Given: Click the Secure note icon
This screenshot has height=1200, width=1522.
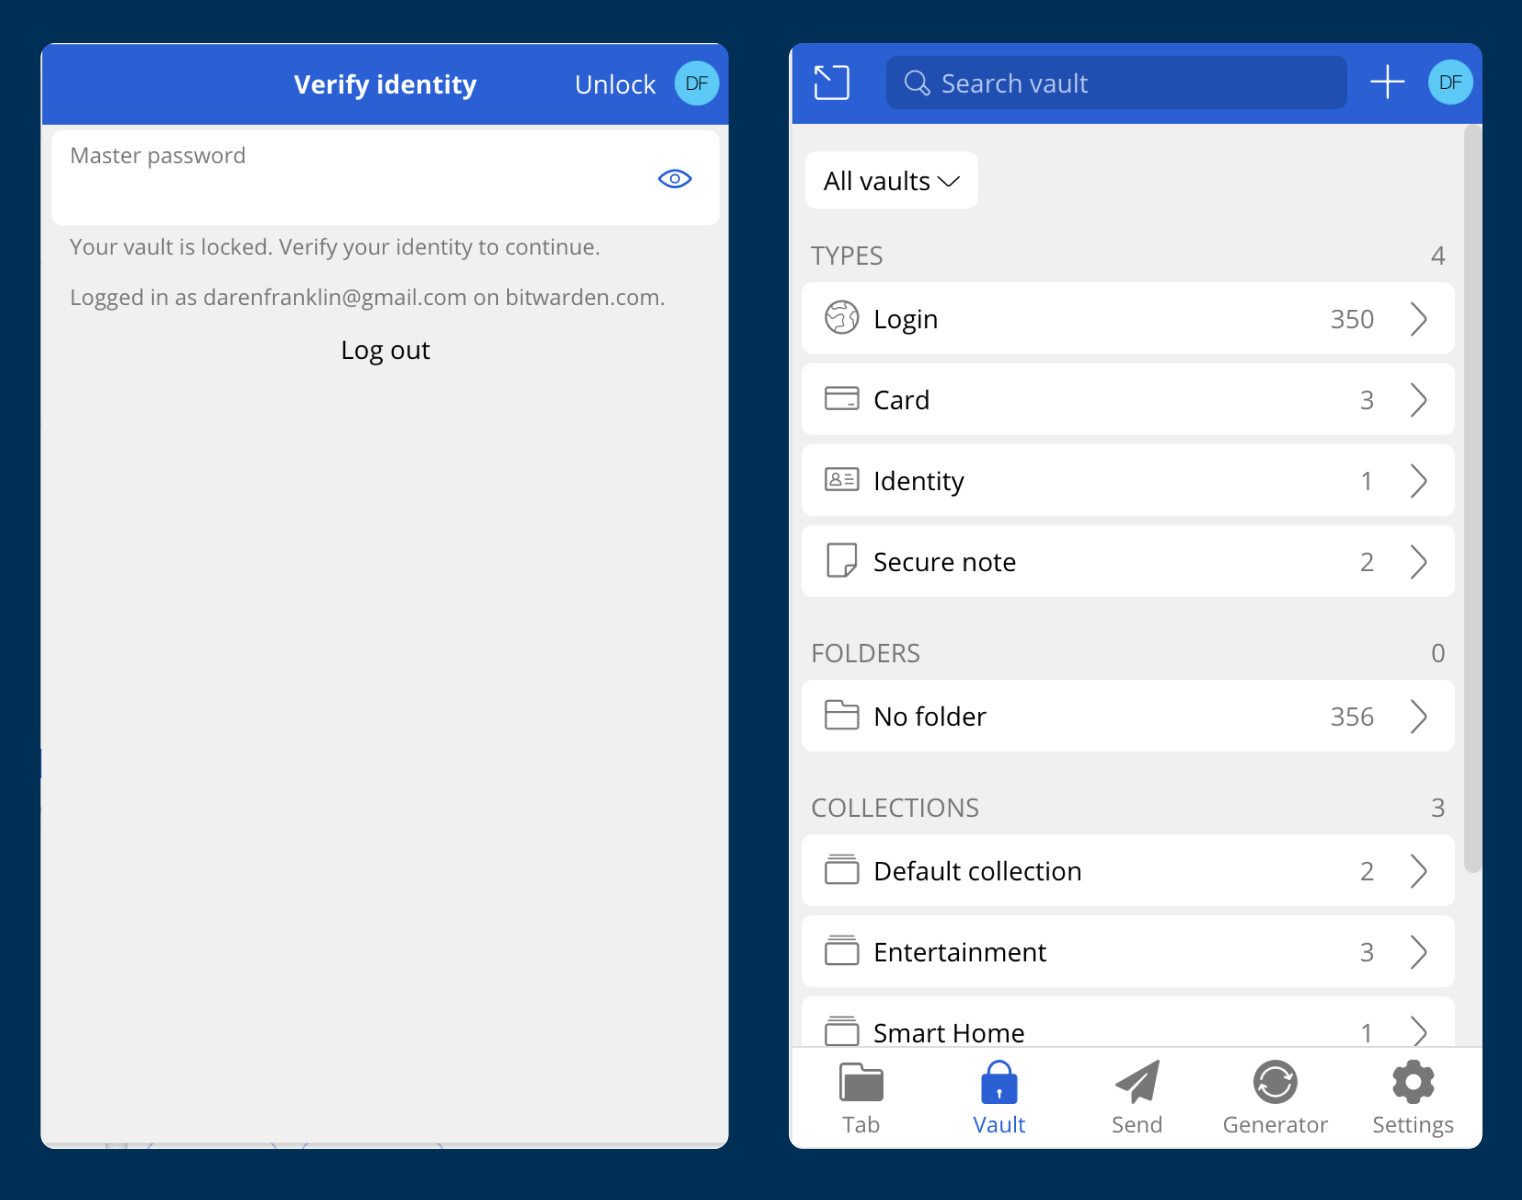Looking at the screenshot, I should click(x=841, y=561).
